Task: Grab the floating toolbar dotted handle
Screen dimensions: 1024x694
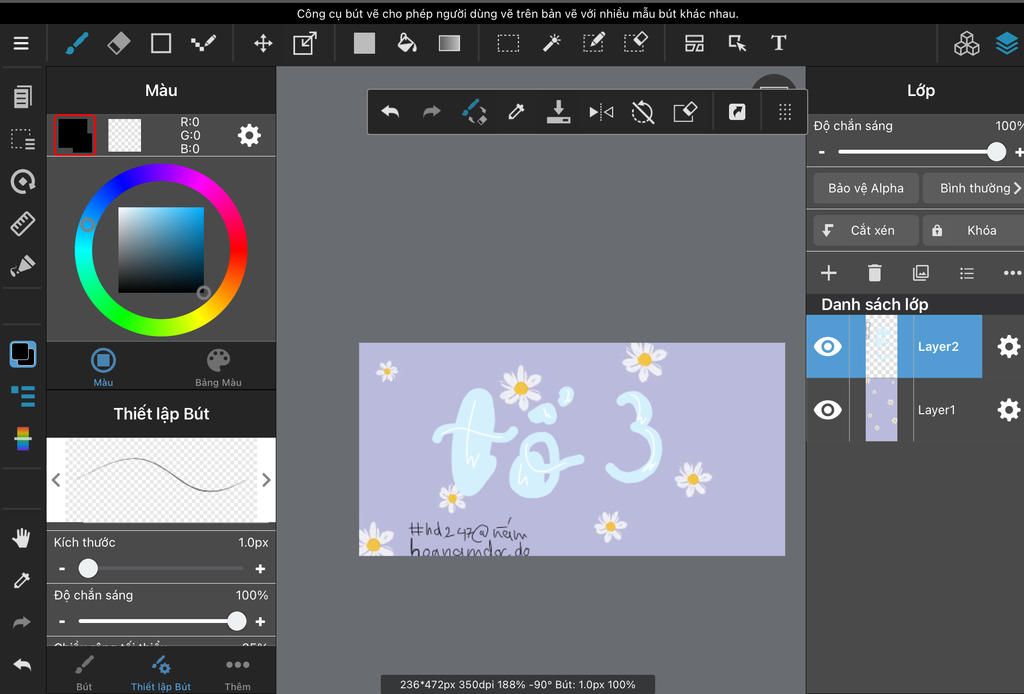Action: pyautogui.click(x=785, y=112)
